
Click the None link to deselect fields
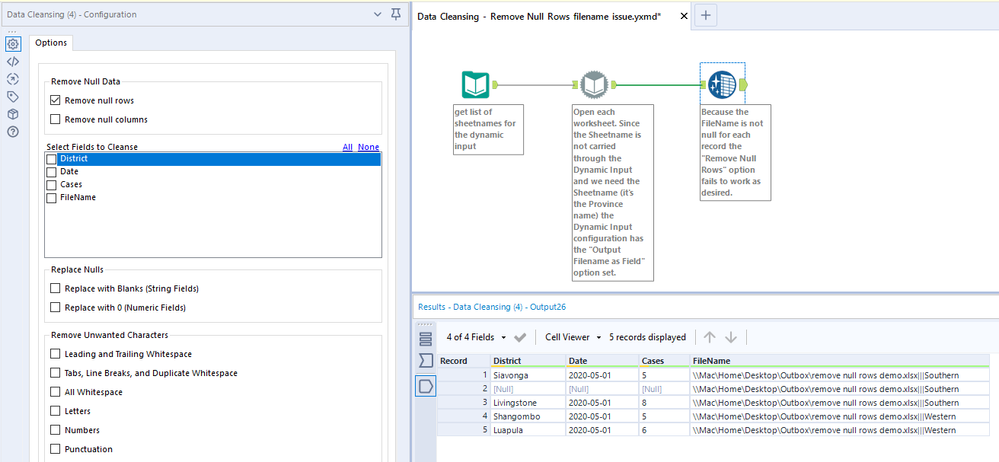pos(368,147)
